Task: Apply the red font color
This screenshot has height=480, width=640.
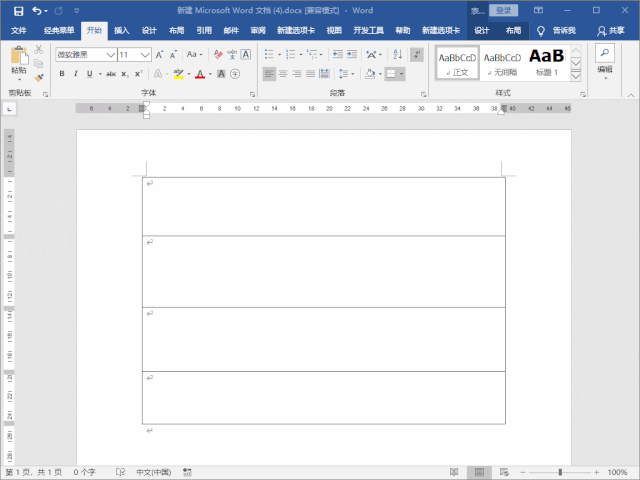Action: [x=200, y=74]
